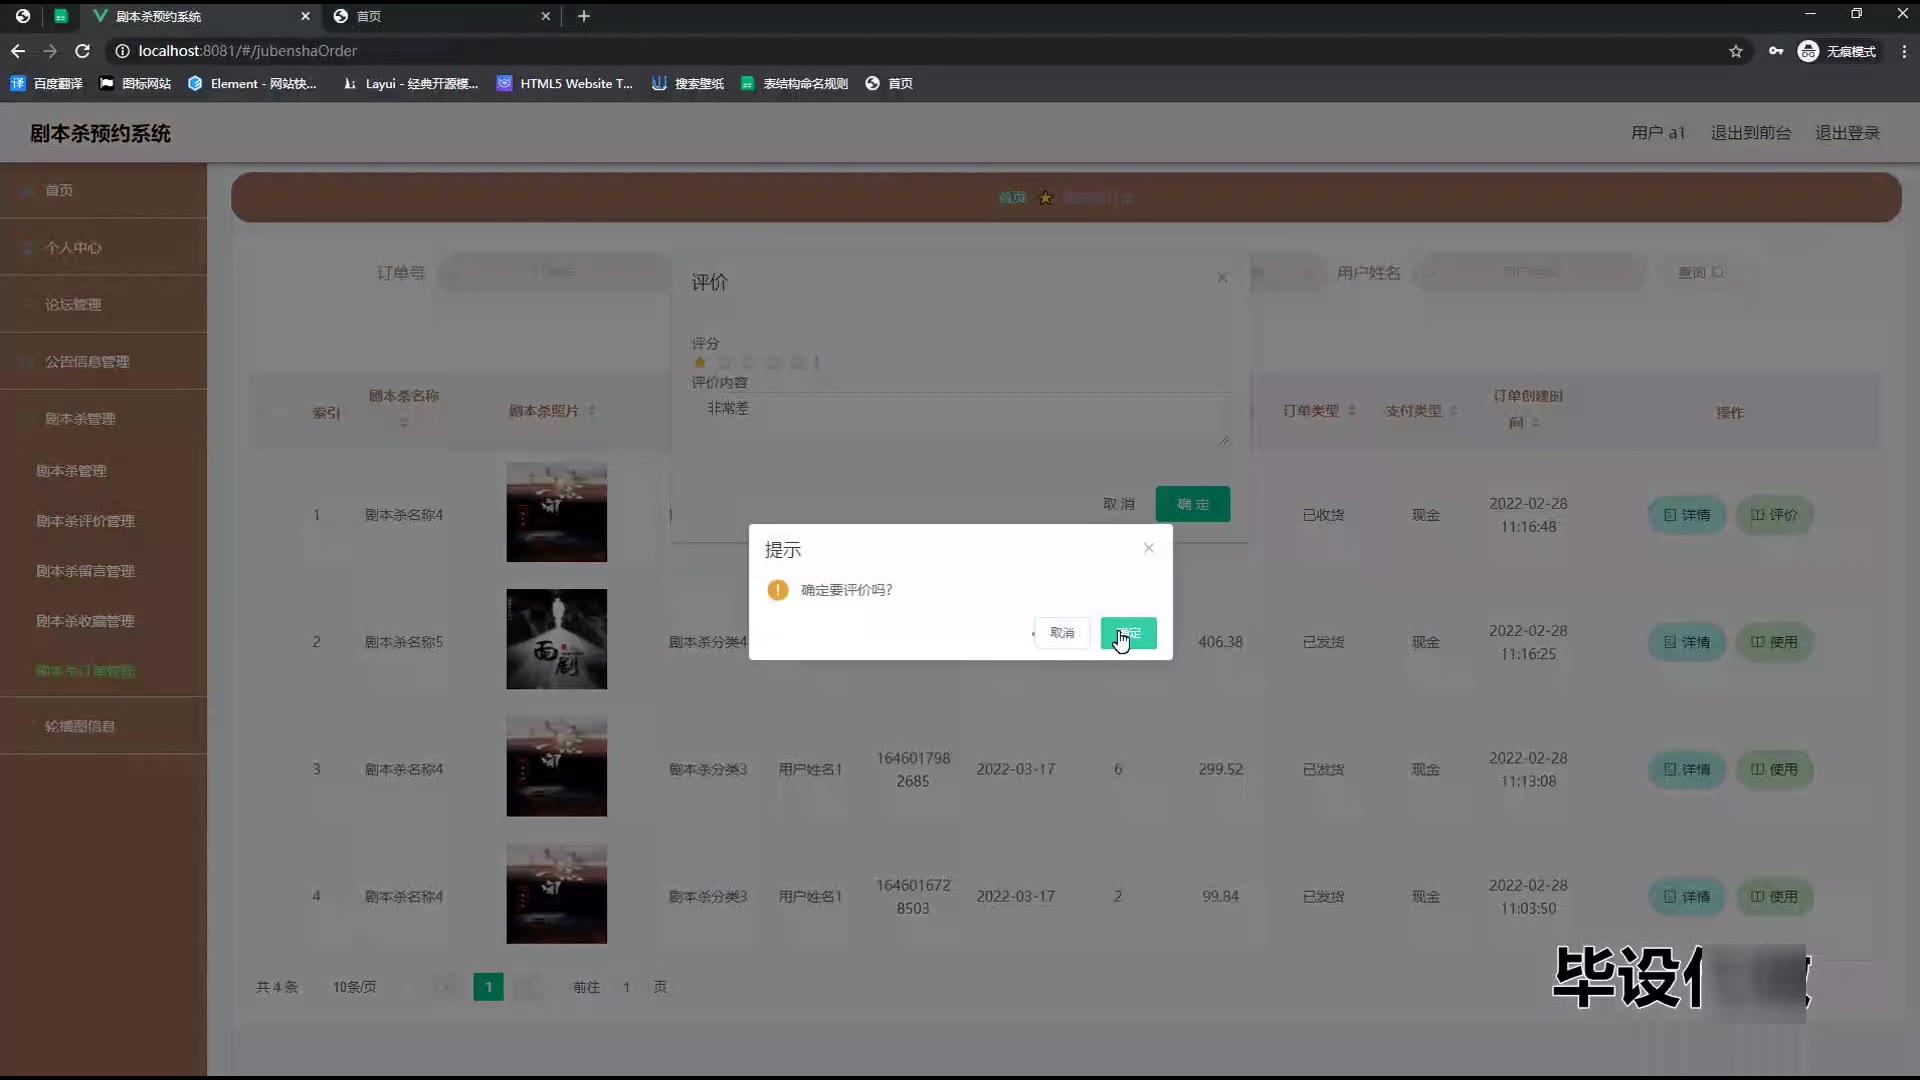Click 取消 in the 评价 dialog

click(1119, 504)
